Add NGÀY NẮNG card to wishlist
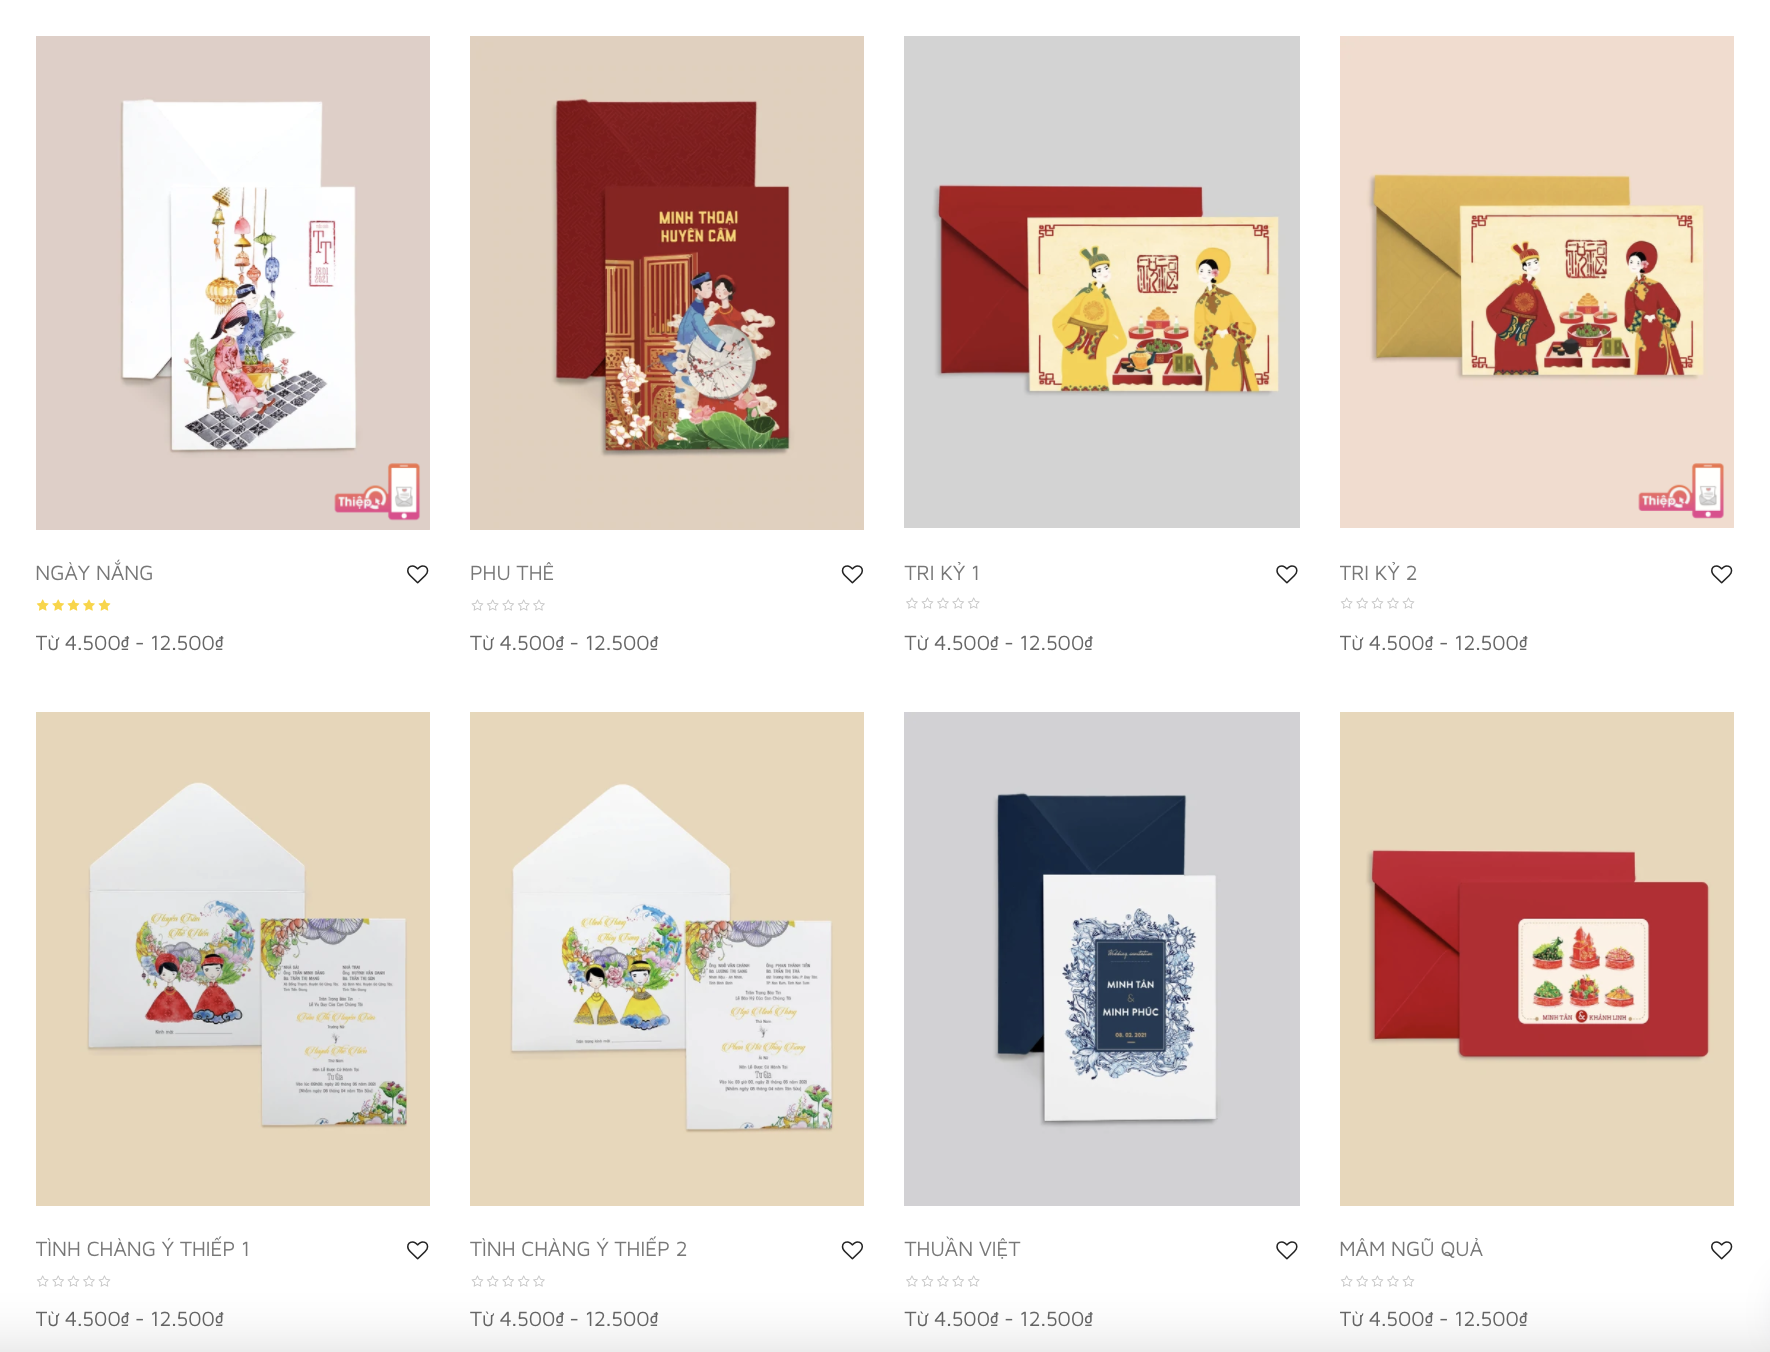Image resolution: width=1770 pixels, height=1352 pixels. (x=418, y=574)
